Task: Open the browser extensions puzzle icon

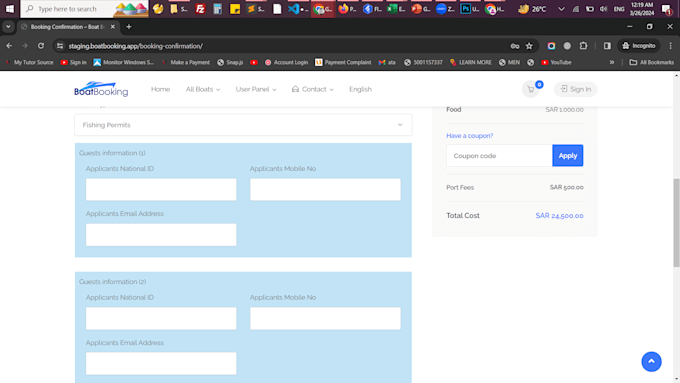Action: pos(583,46)
